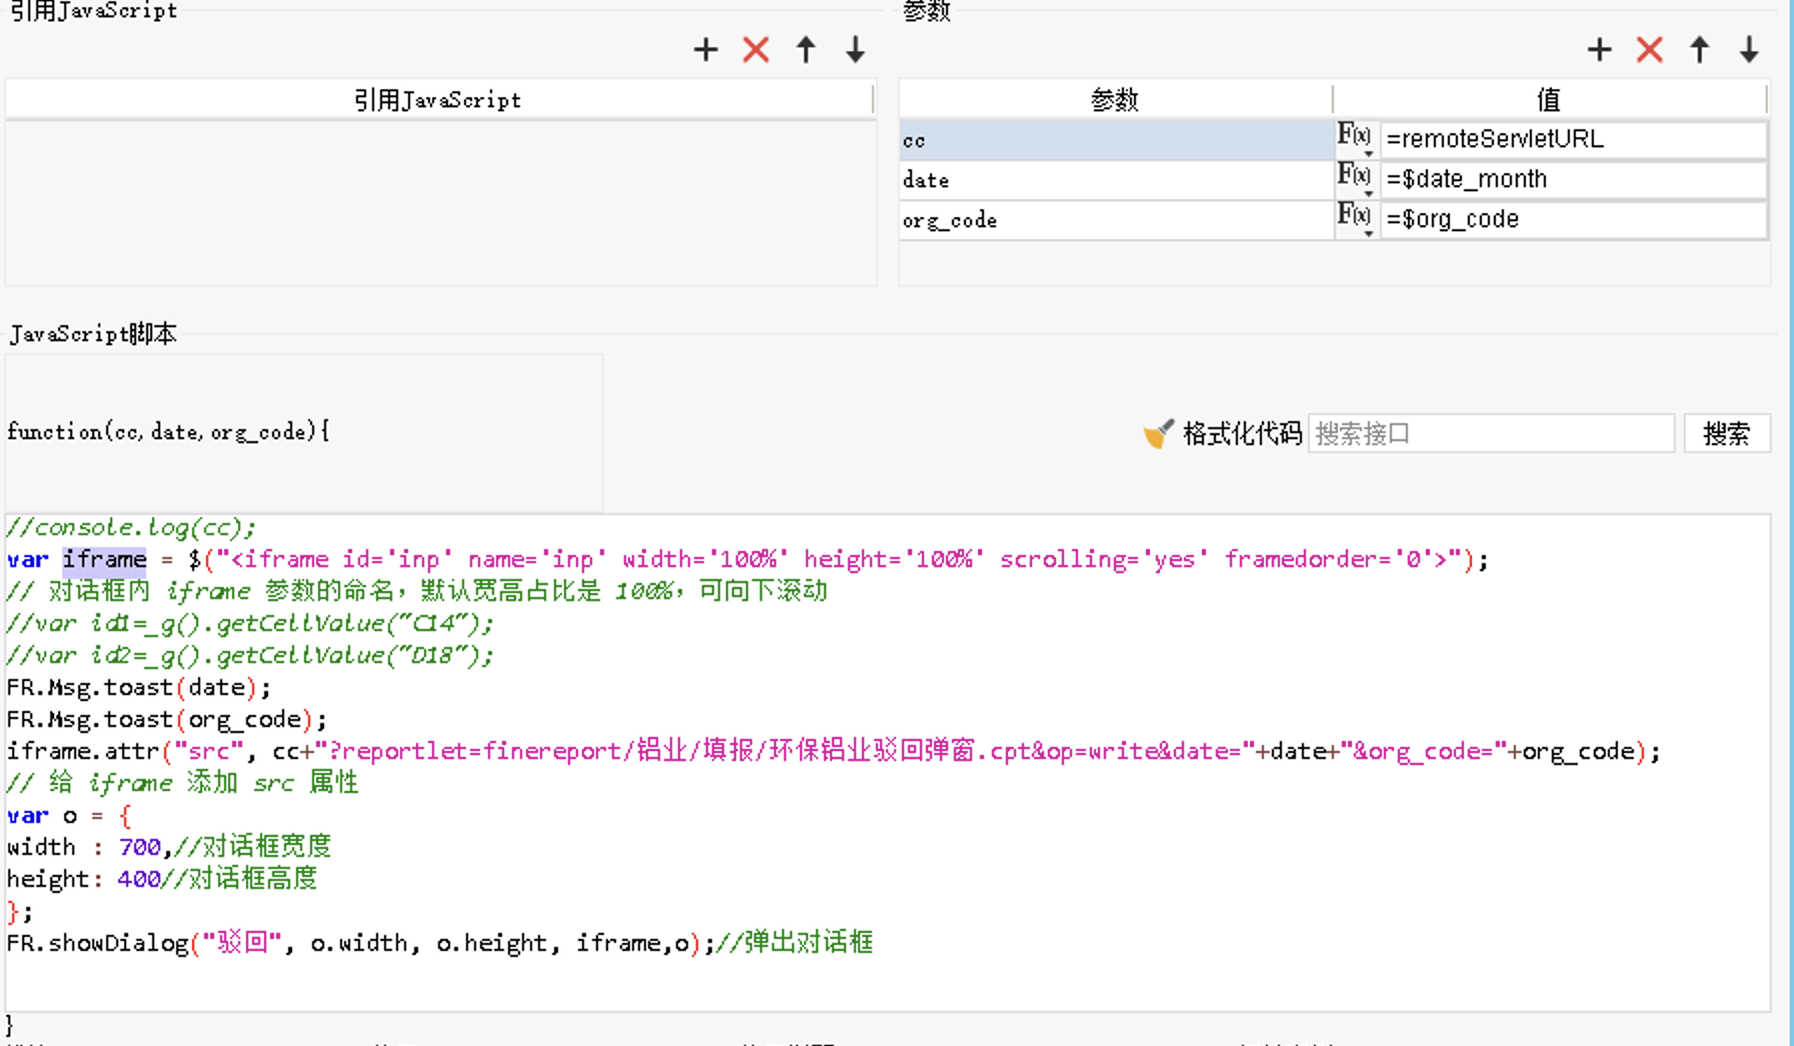Move up arrow in 引用JavaScript panel
1794x1046 pixels.
[806, 50]
